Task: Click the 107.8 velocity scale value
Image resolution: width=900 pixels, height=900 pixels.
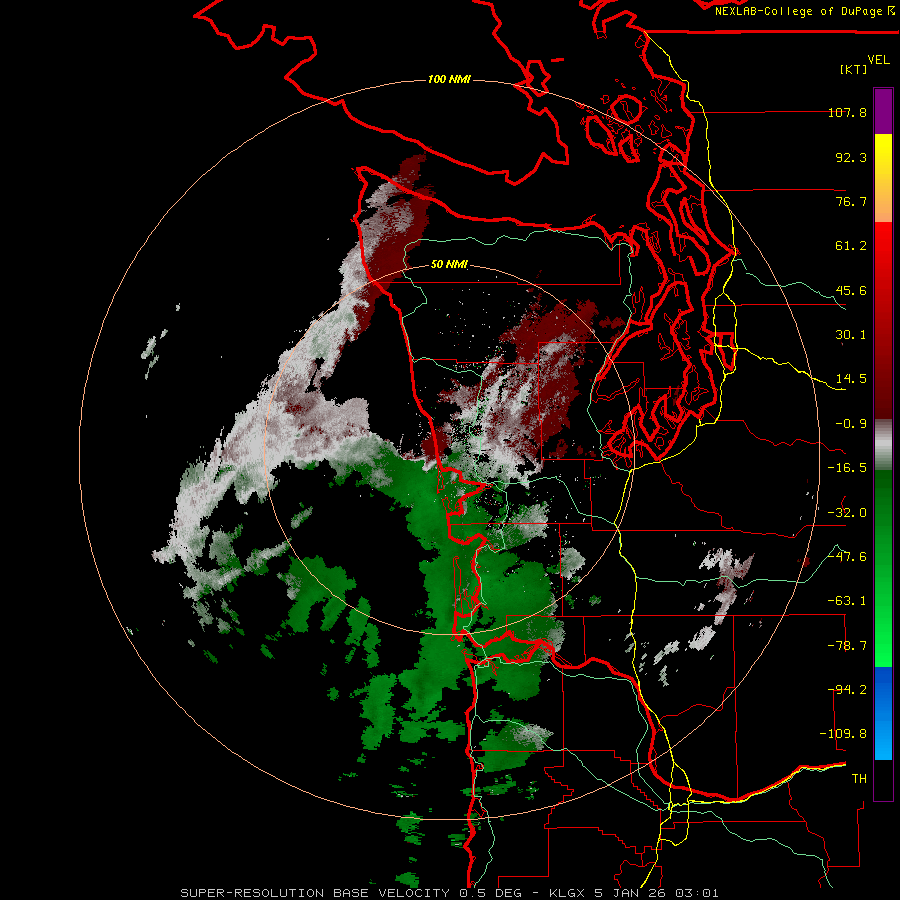Action: pyautogui.click(x=847, y=112)
